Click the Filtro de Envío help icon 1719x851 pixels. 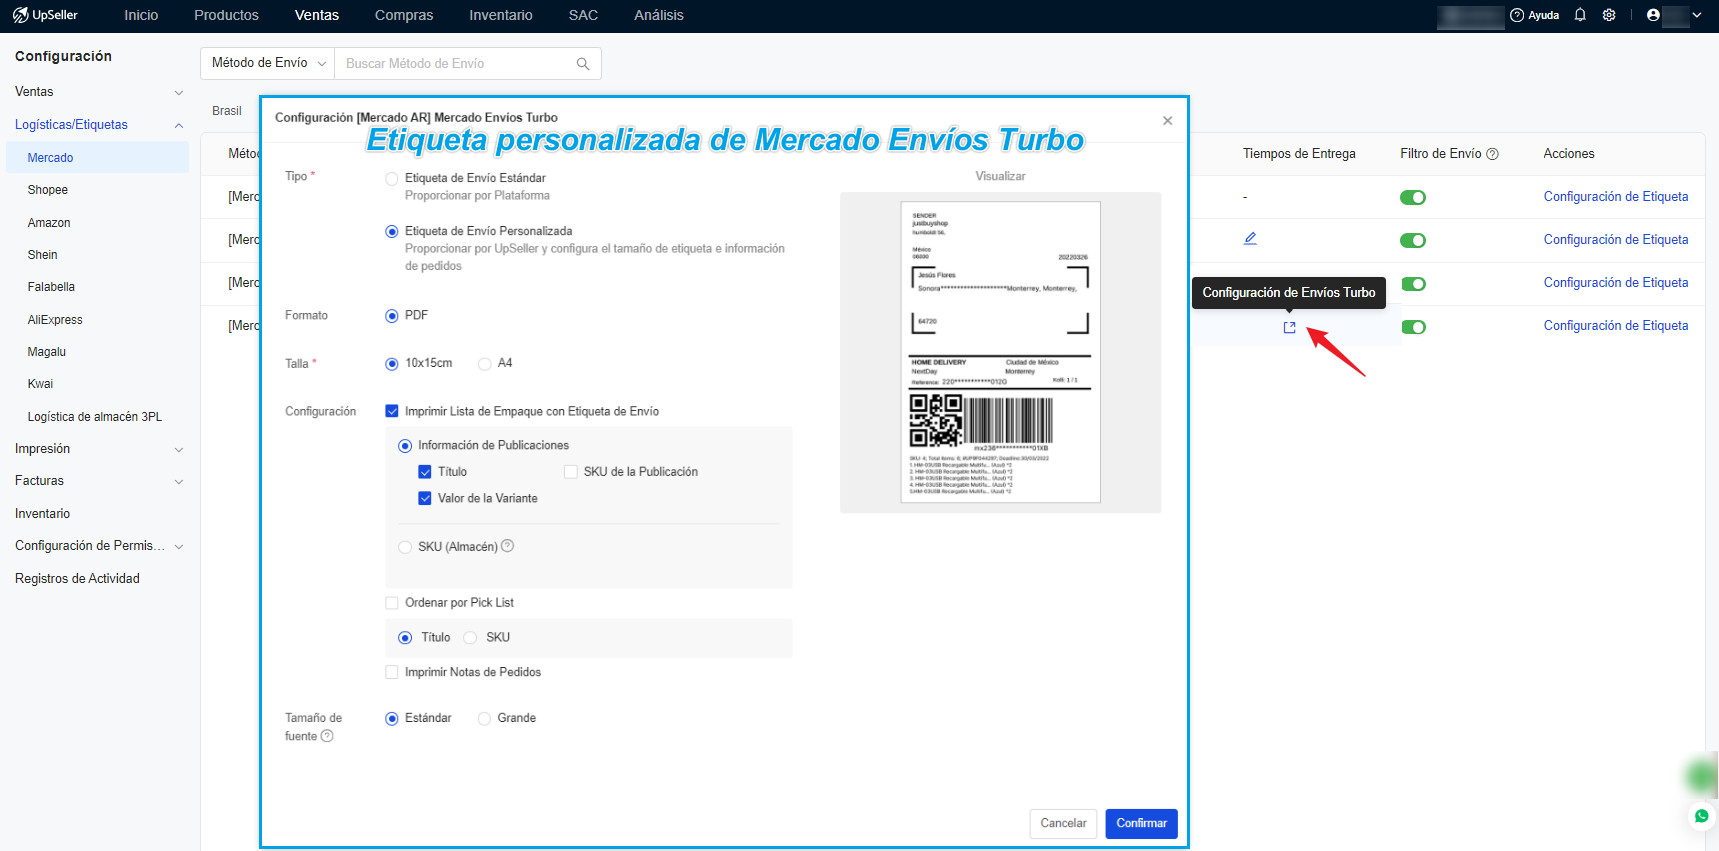(1493, 154)
